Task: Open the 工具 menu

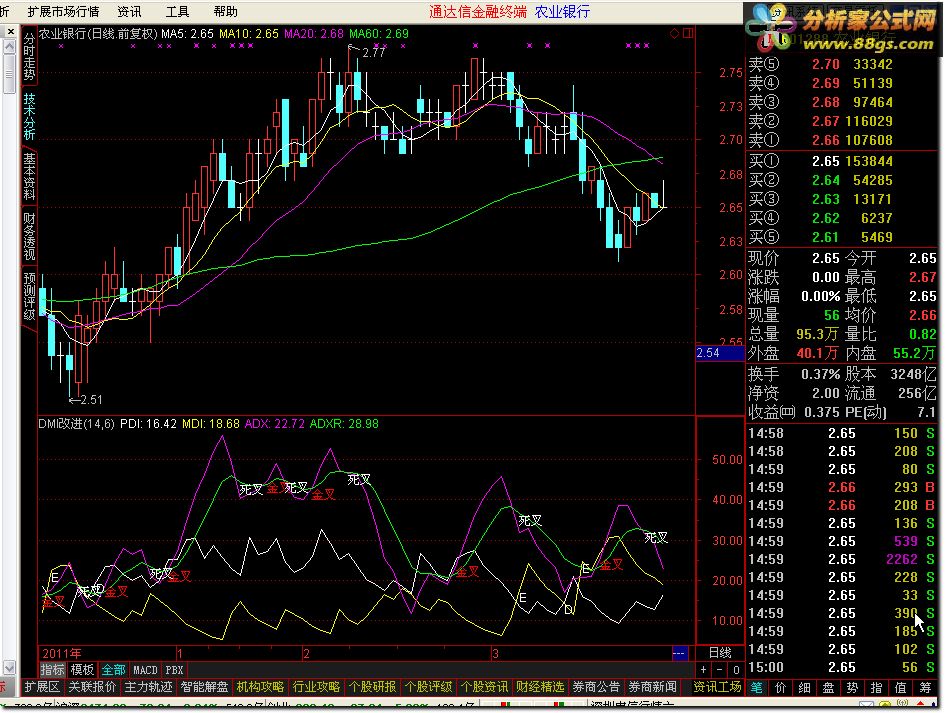Action: click(x=177, y=11)
